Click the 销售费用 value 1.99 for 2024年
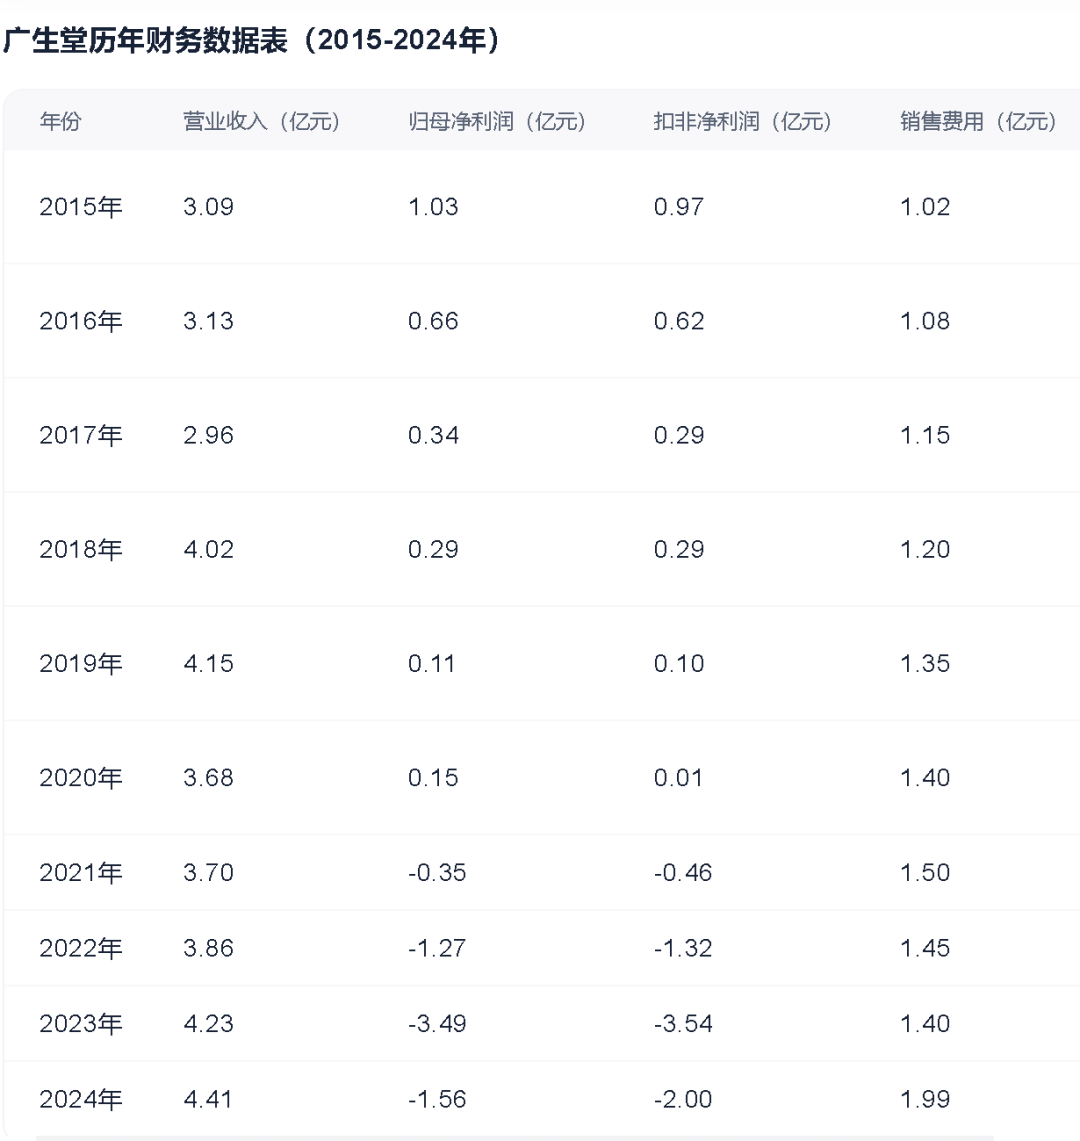Image resolution: width=1080 pixels, height=1141 pixels. point(927,1098)
